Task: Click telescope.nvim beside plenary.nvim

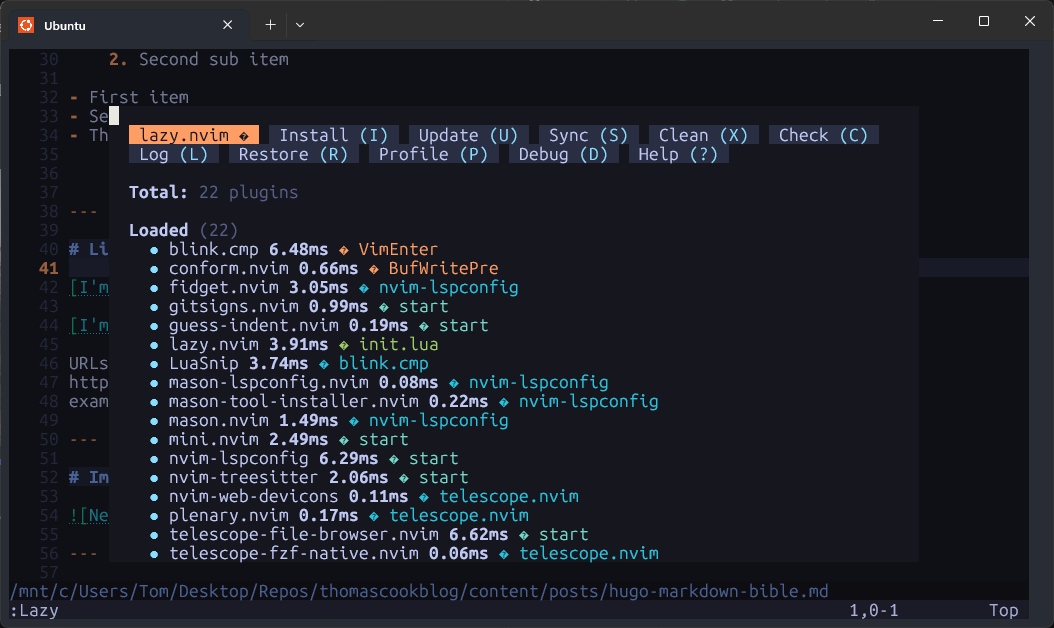Action: [x=458, y=515]
